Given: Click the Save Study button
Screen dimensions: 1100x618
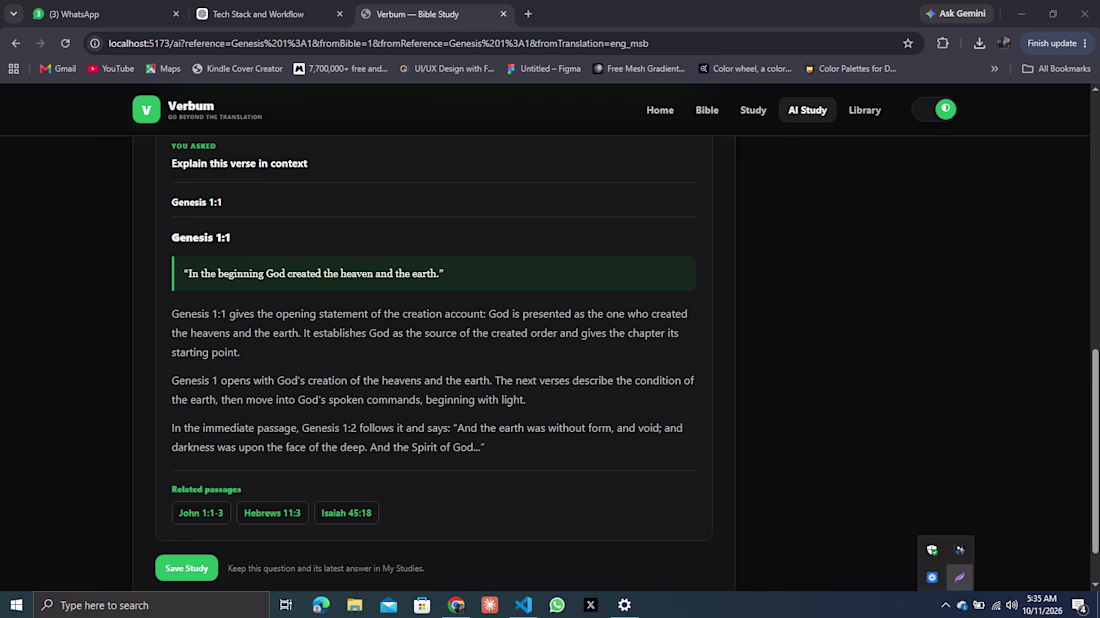Looking at the screenshot, I should tap(187, 568).
